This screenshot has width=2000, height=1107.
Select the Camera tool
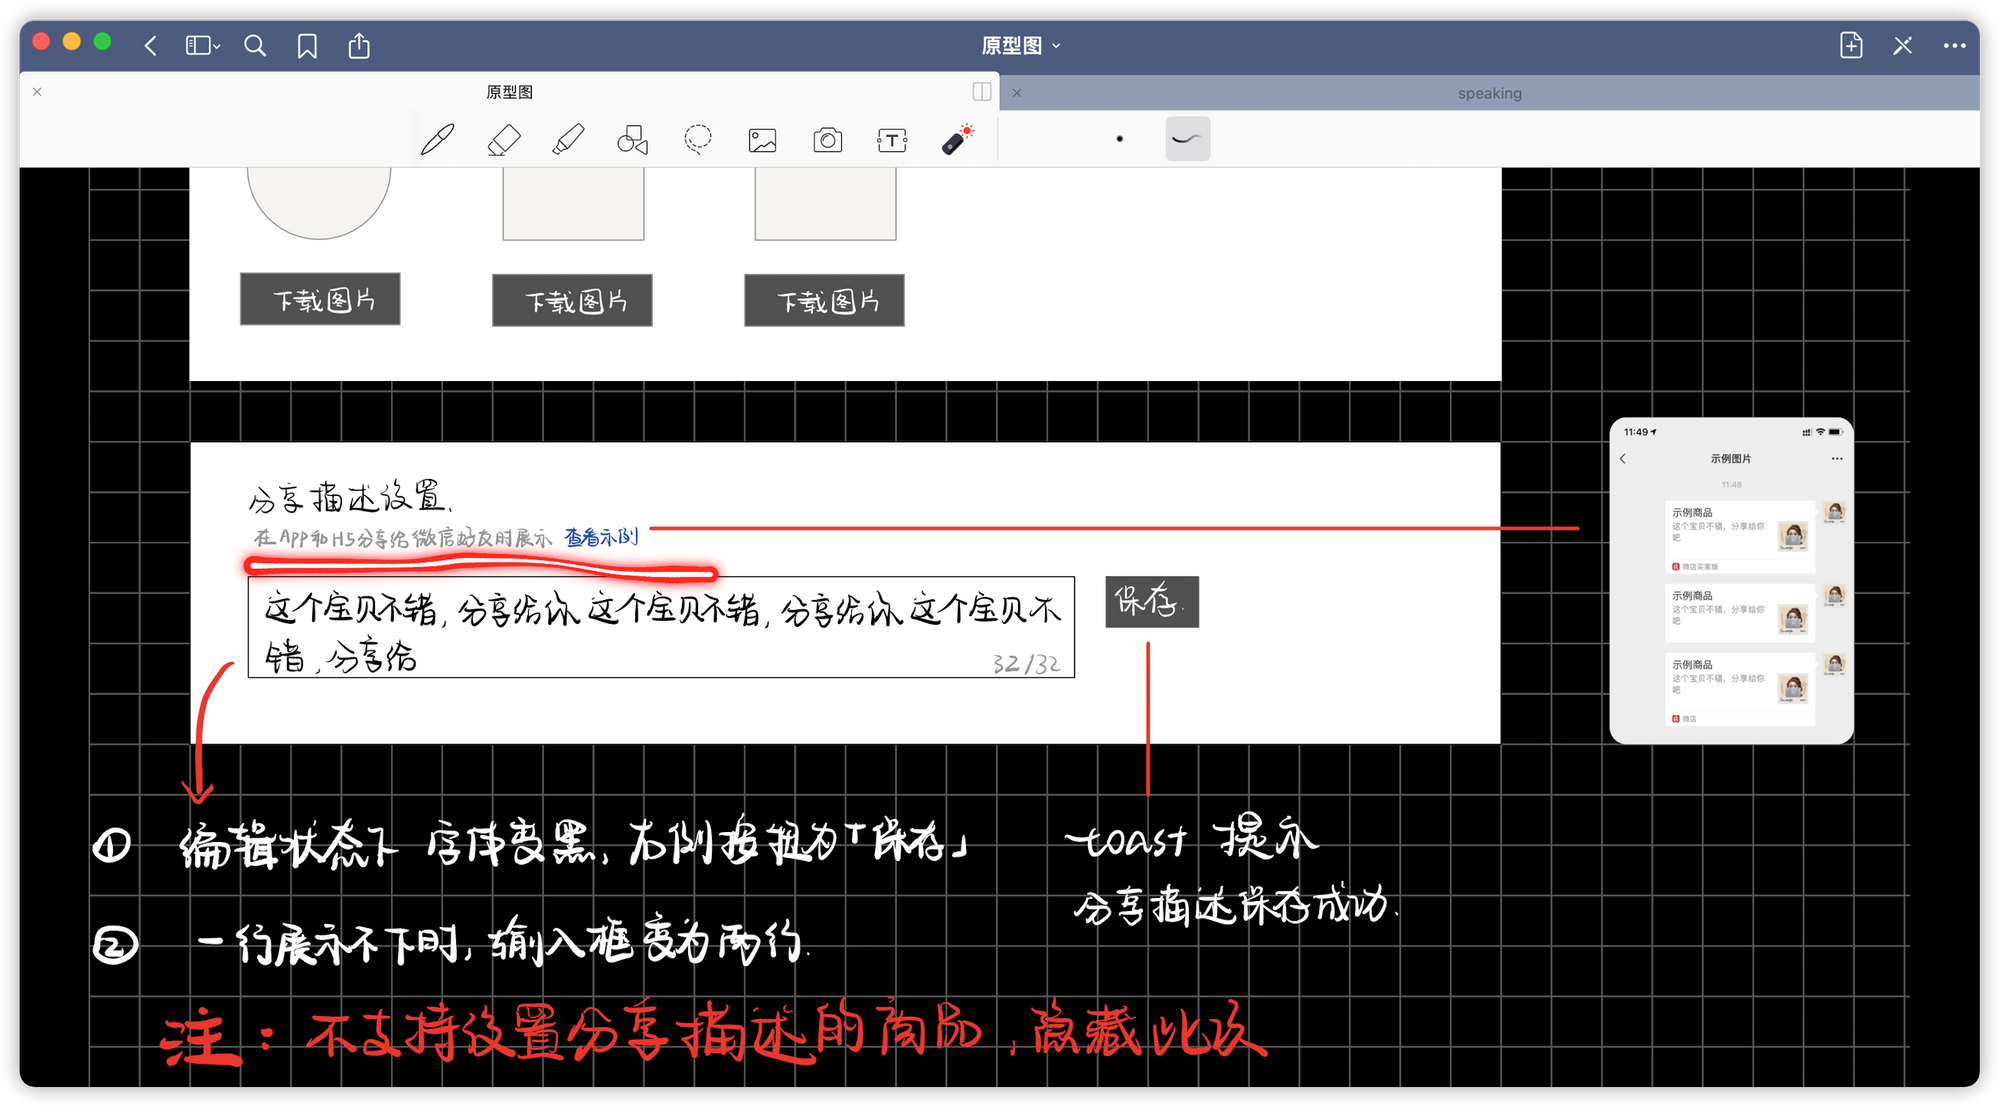(827, 140)
